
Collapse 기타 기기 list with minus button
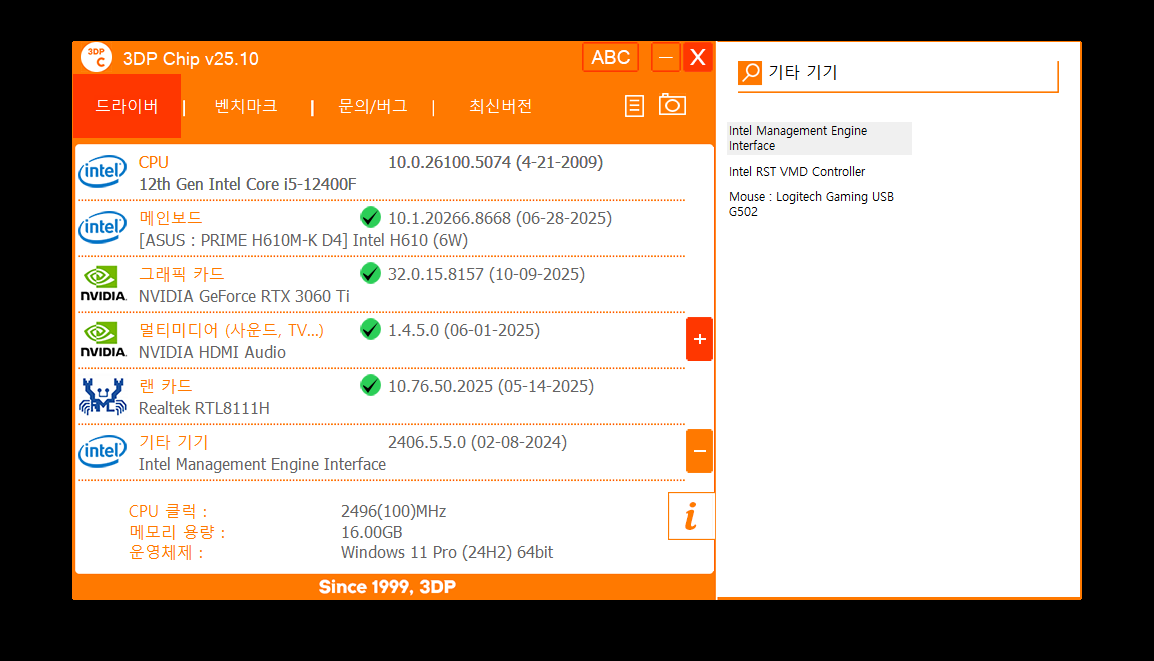coord(699,451)
